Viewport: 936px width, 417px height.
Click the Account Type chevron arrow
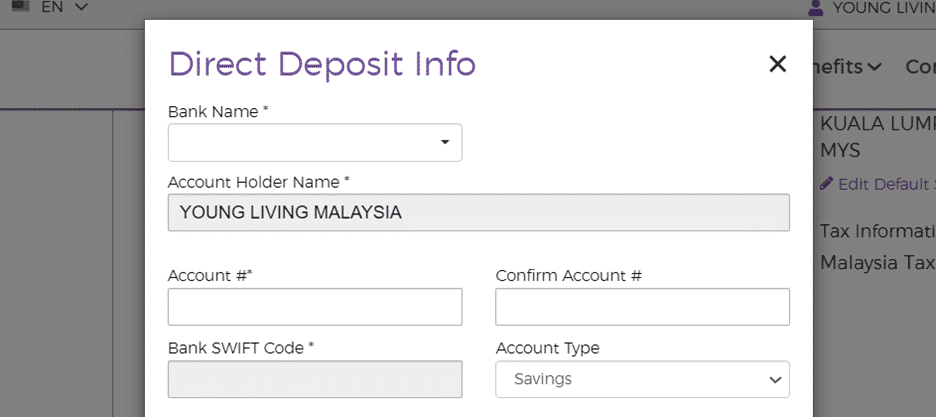click(773, 380)
